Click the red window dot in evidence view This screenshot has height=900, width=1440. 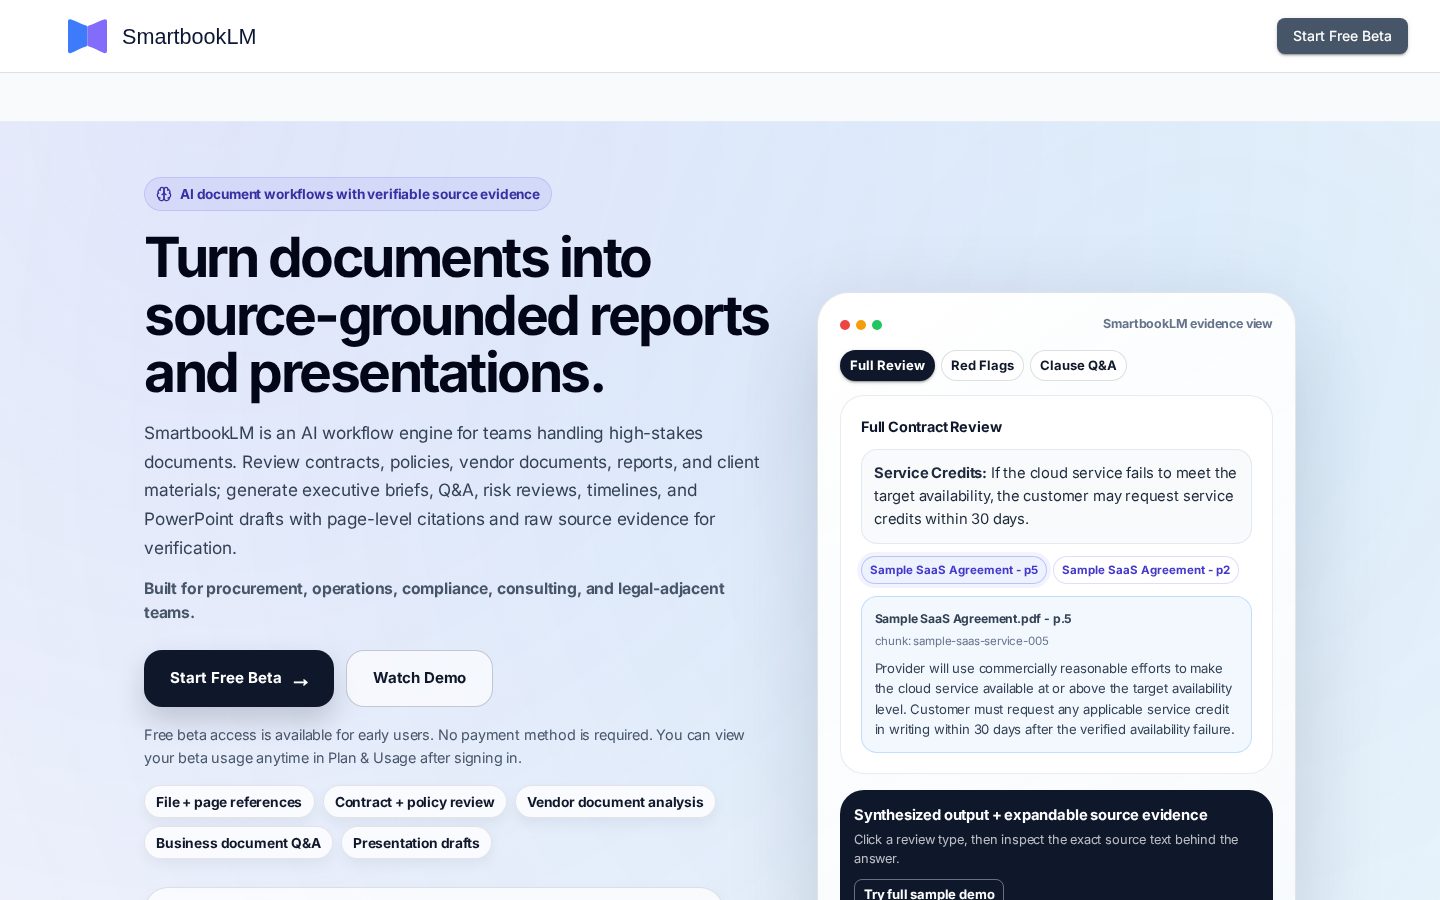[845, 325]
